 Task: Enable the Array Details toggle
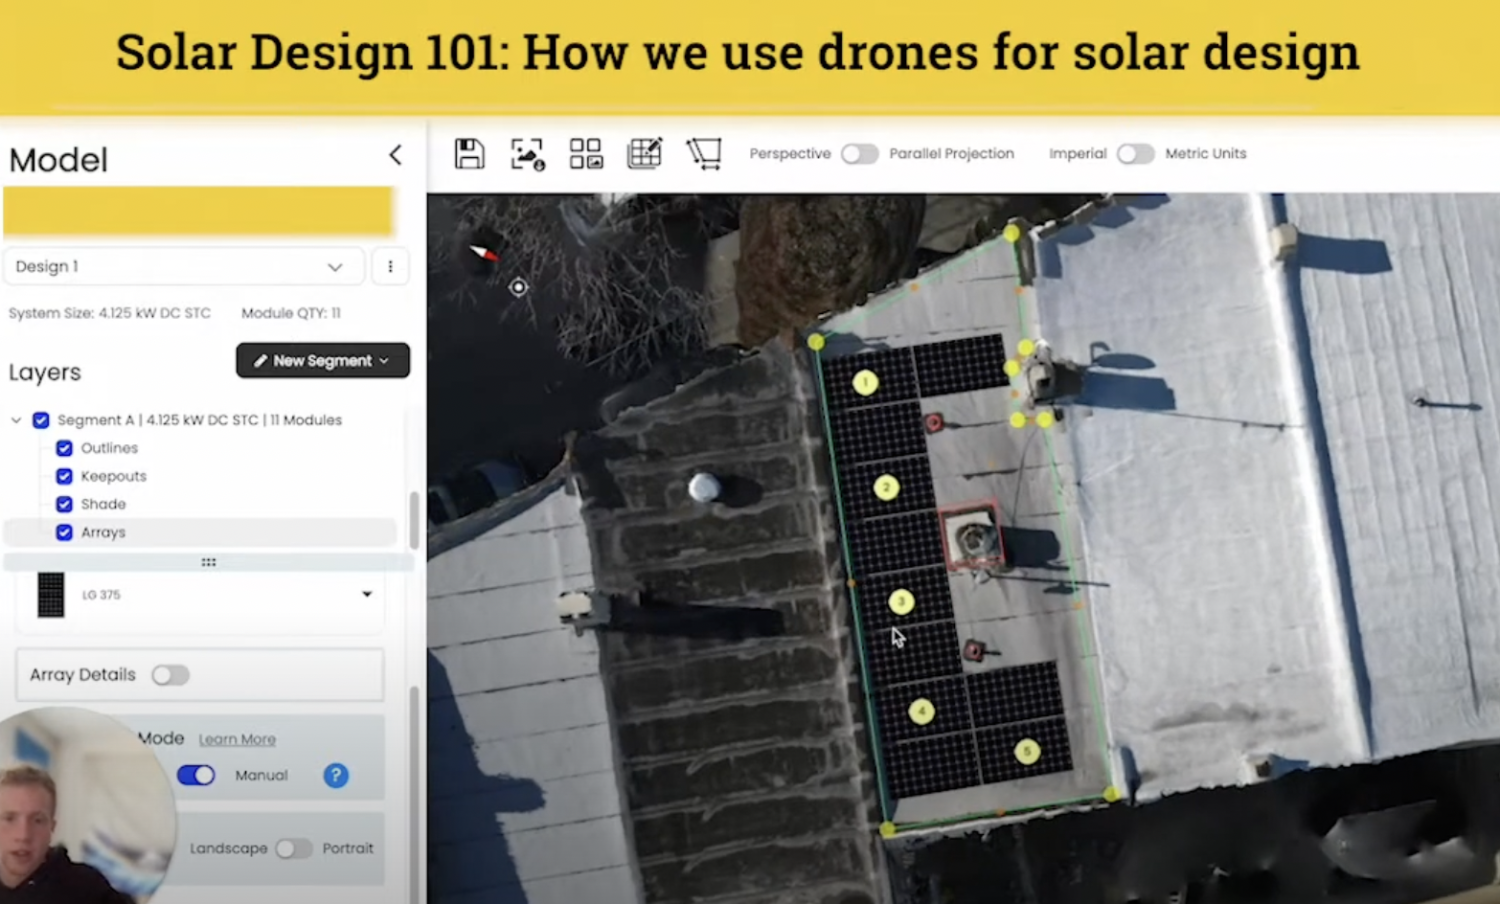(170, 675)
